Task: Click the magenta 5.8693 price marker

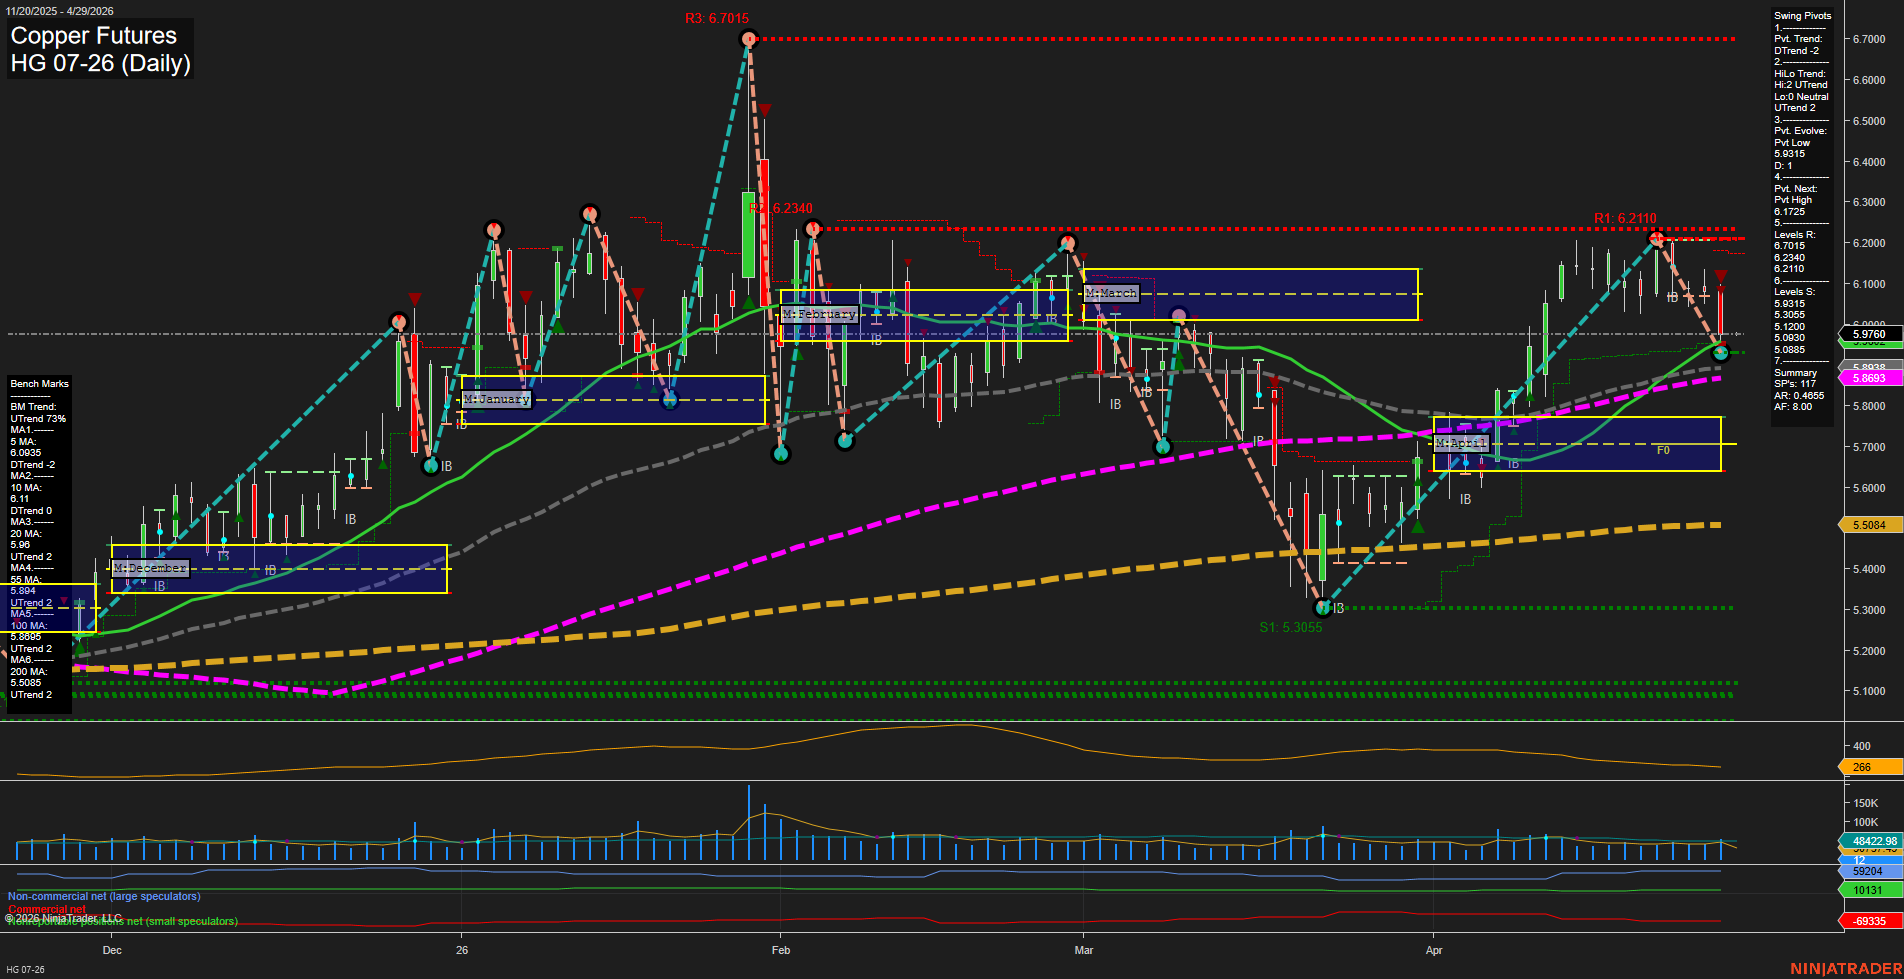Action: coord(1869,378)
